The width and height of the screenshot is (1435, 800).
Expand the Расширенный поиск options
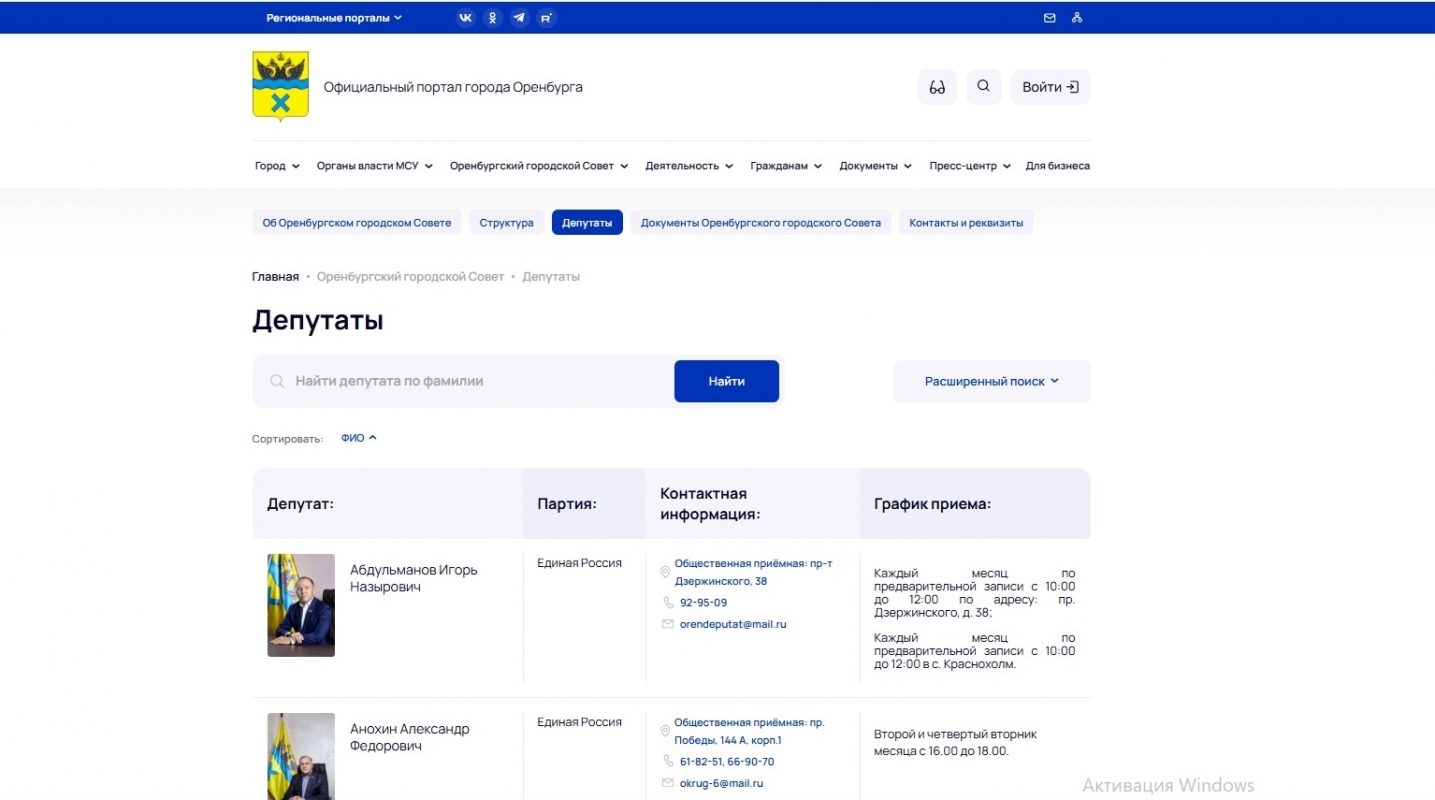(991, 381)
